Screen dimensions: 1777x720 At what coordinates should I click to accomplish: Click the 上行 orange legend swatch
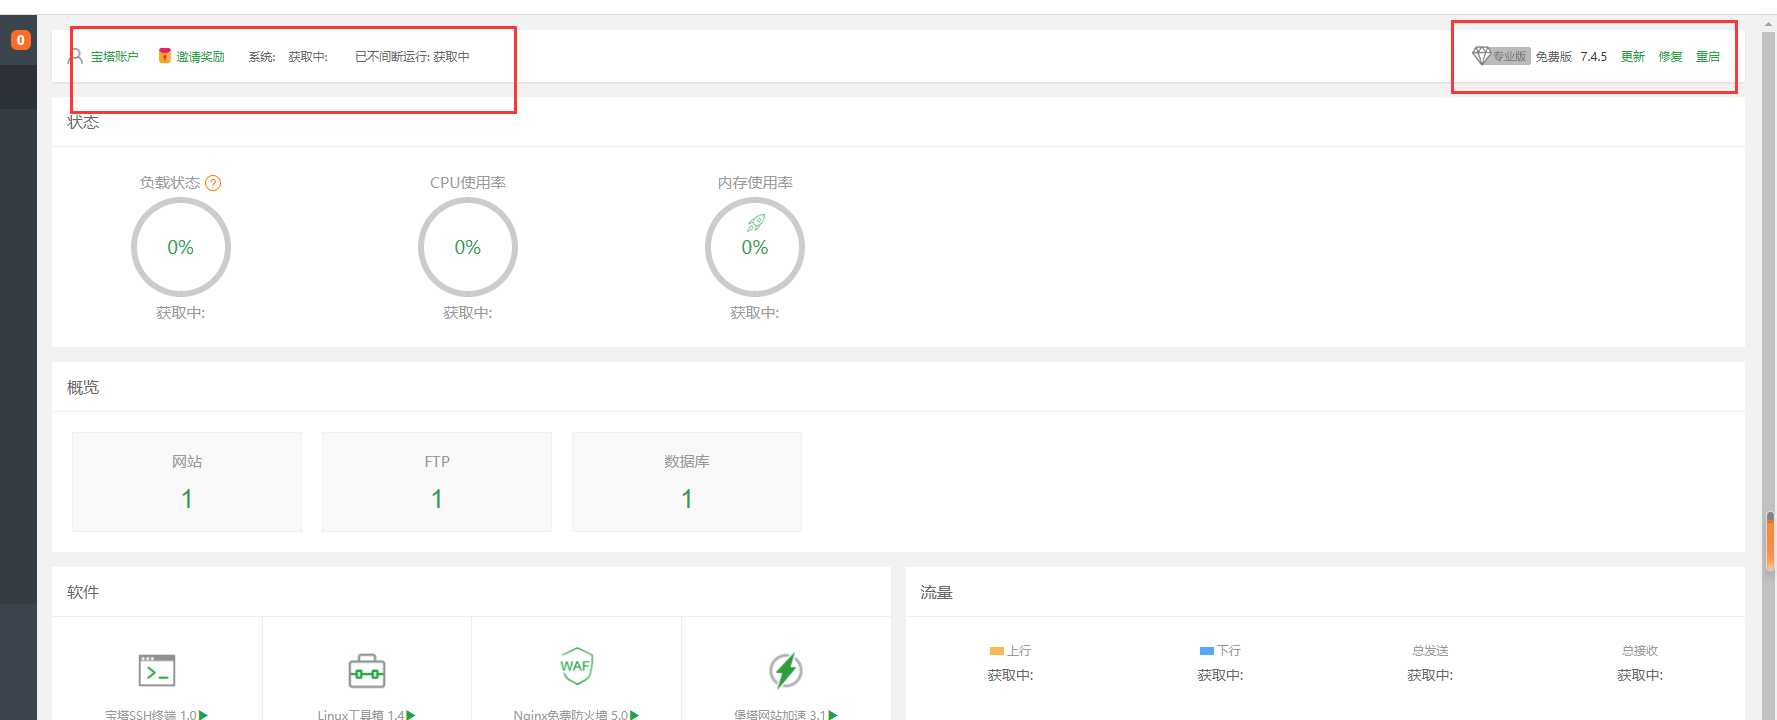(x=996, y=651)
